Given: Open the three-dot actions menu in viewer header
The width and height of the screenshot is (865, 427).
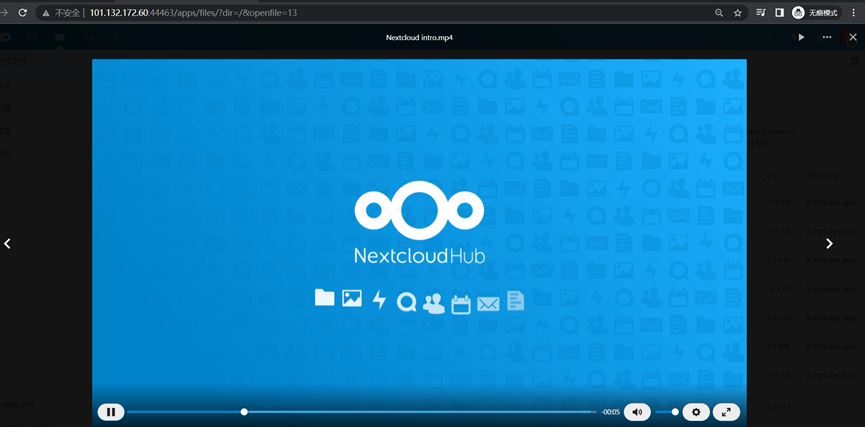Looking at the screenshot, I should click(x=826, y=37).
